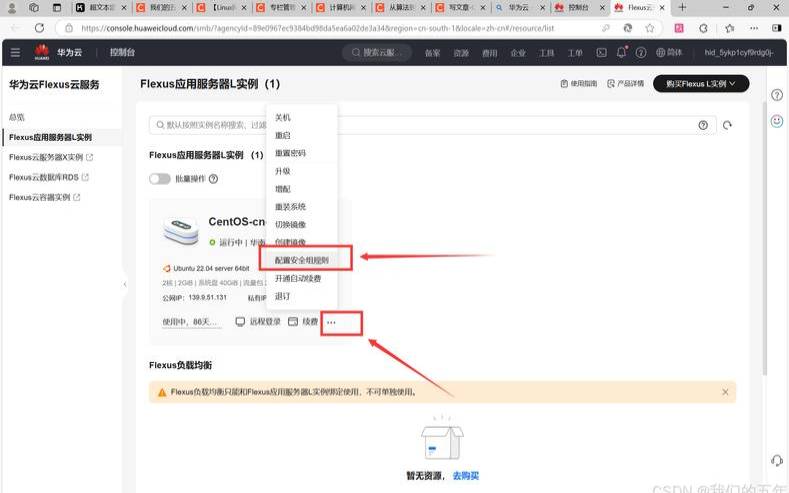Open the 资源 header menu
The width and height of the screenshot is (789, 493).
[x=461, y=52]
